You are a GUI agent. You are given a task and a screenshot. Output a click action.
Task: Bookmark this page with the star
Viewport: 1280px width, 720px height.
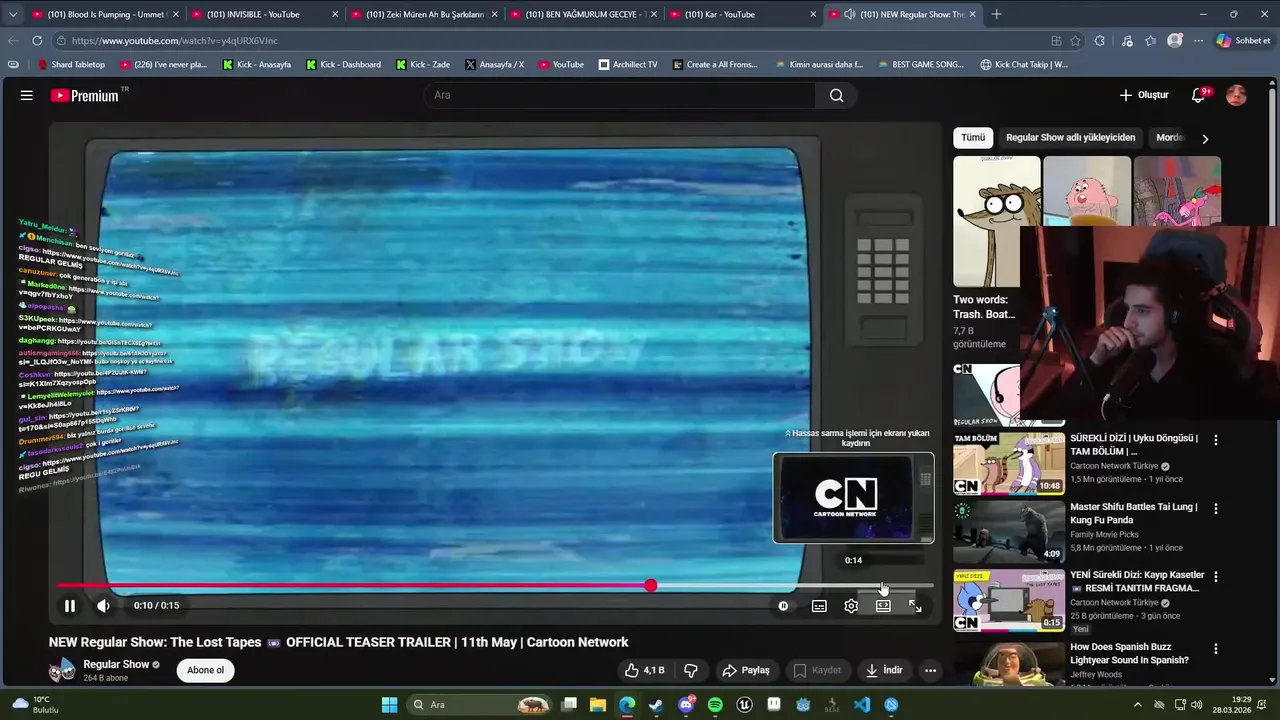[1075, 41]
